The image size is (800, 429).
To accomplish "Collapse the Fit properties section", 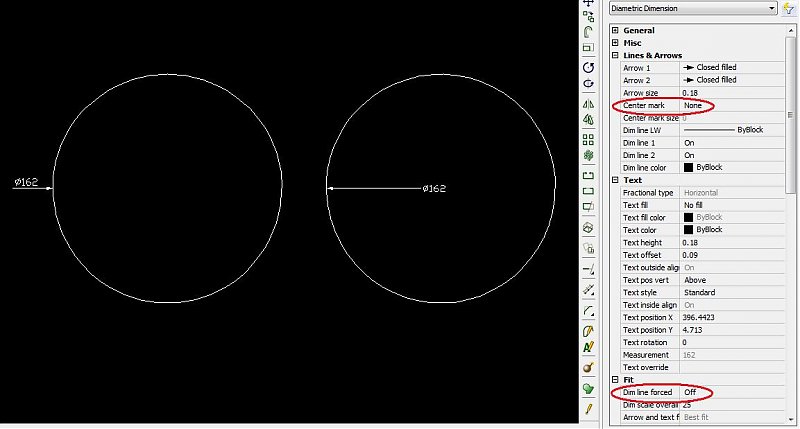I will coord(615,380).
